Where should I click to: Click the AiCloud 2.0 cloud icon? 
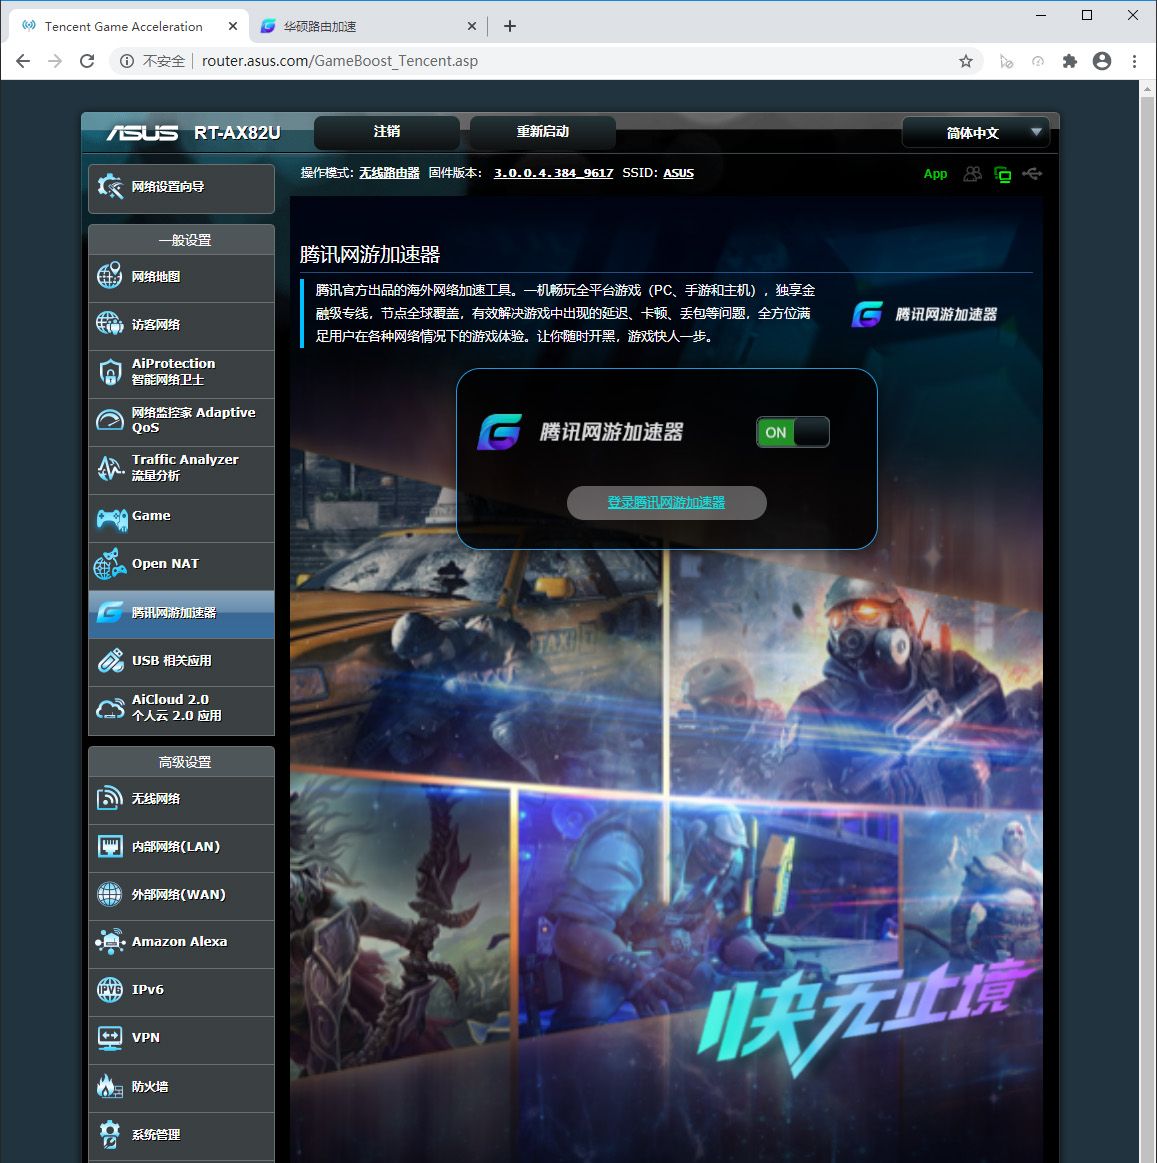pyautogui.click(x=110, y=709)
